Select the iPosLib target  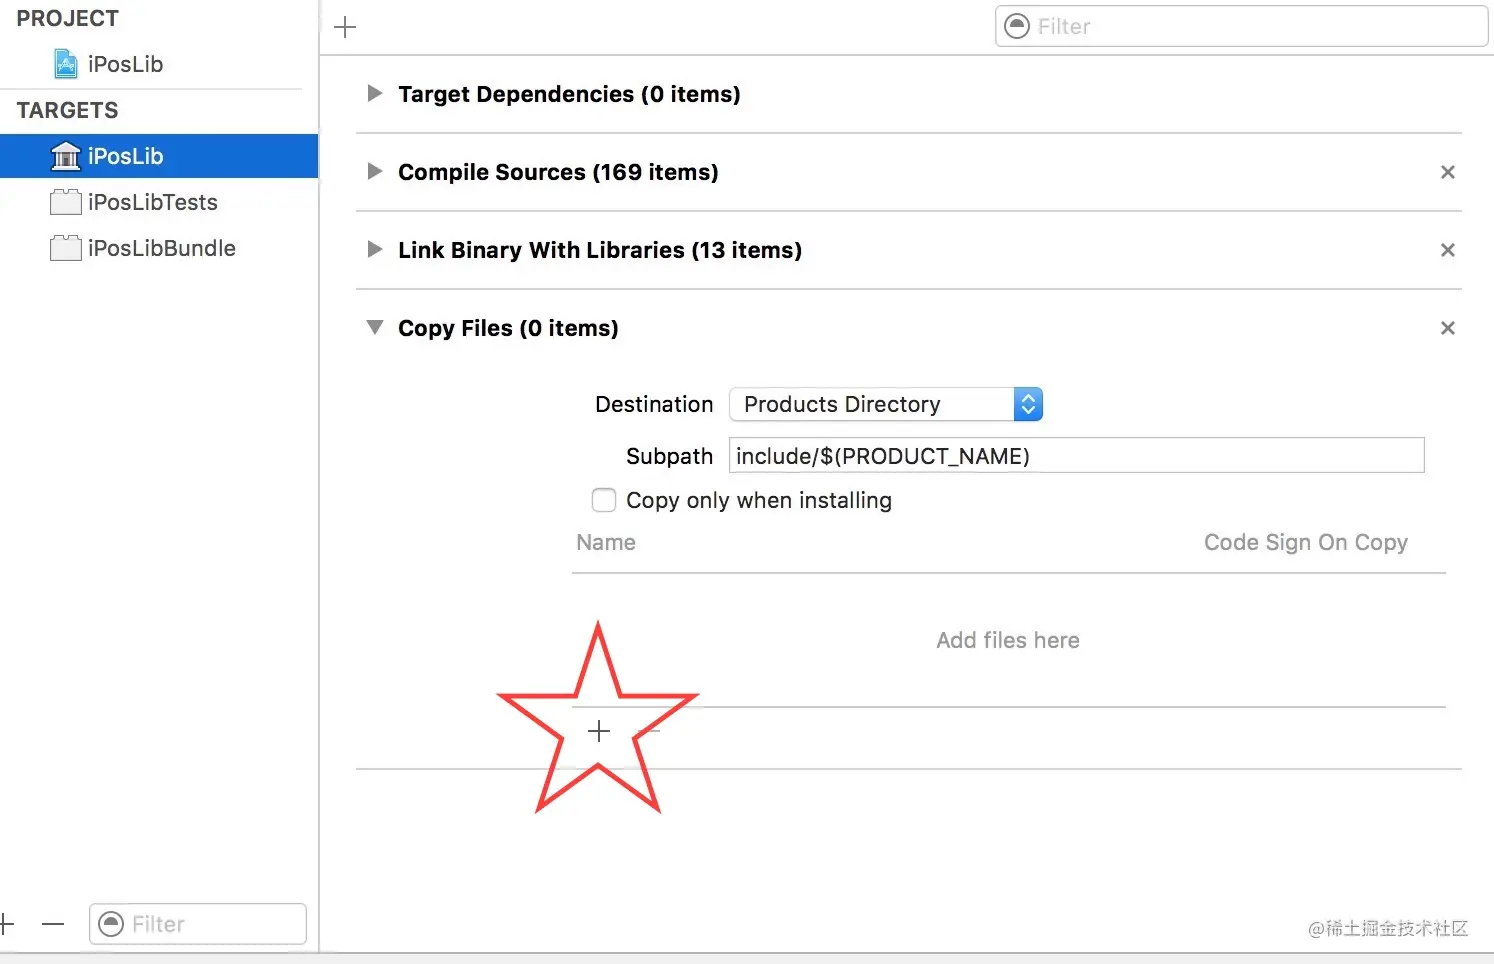click(159, 156)
